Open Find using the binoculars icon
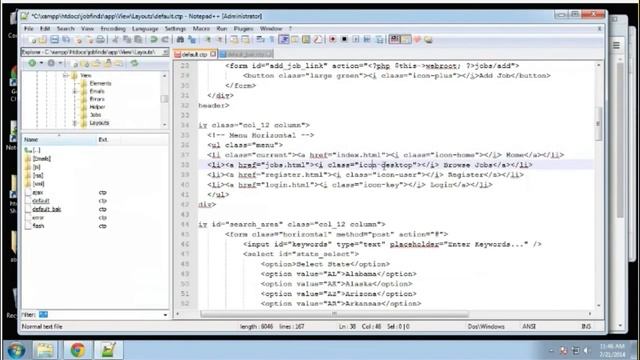This screenshot has height=360, width=640. (x=180, y=40)
